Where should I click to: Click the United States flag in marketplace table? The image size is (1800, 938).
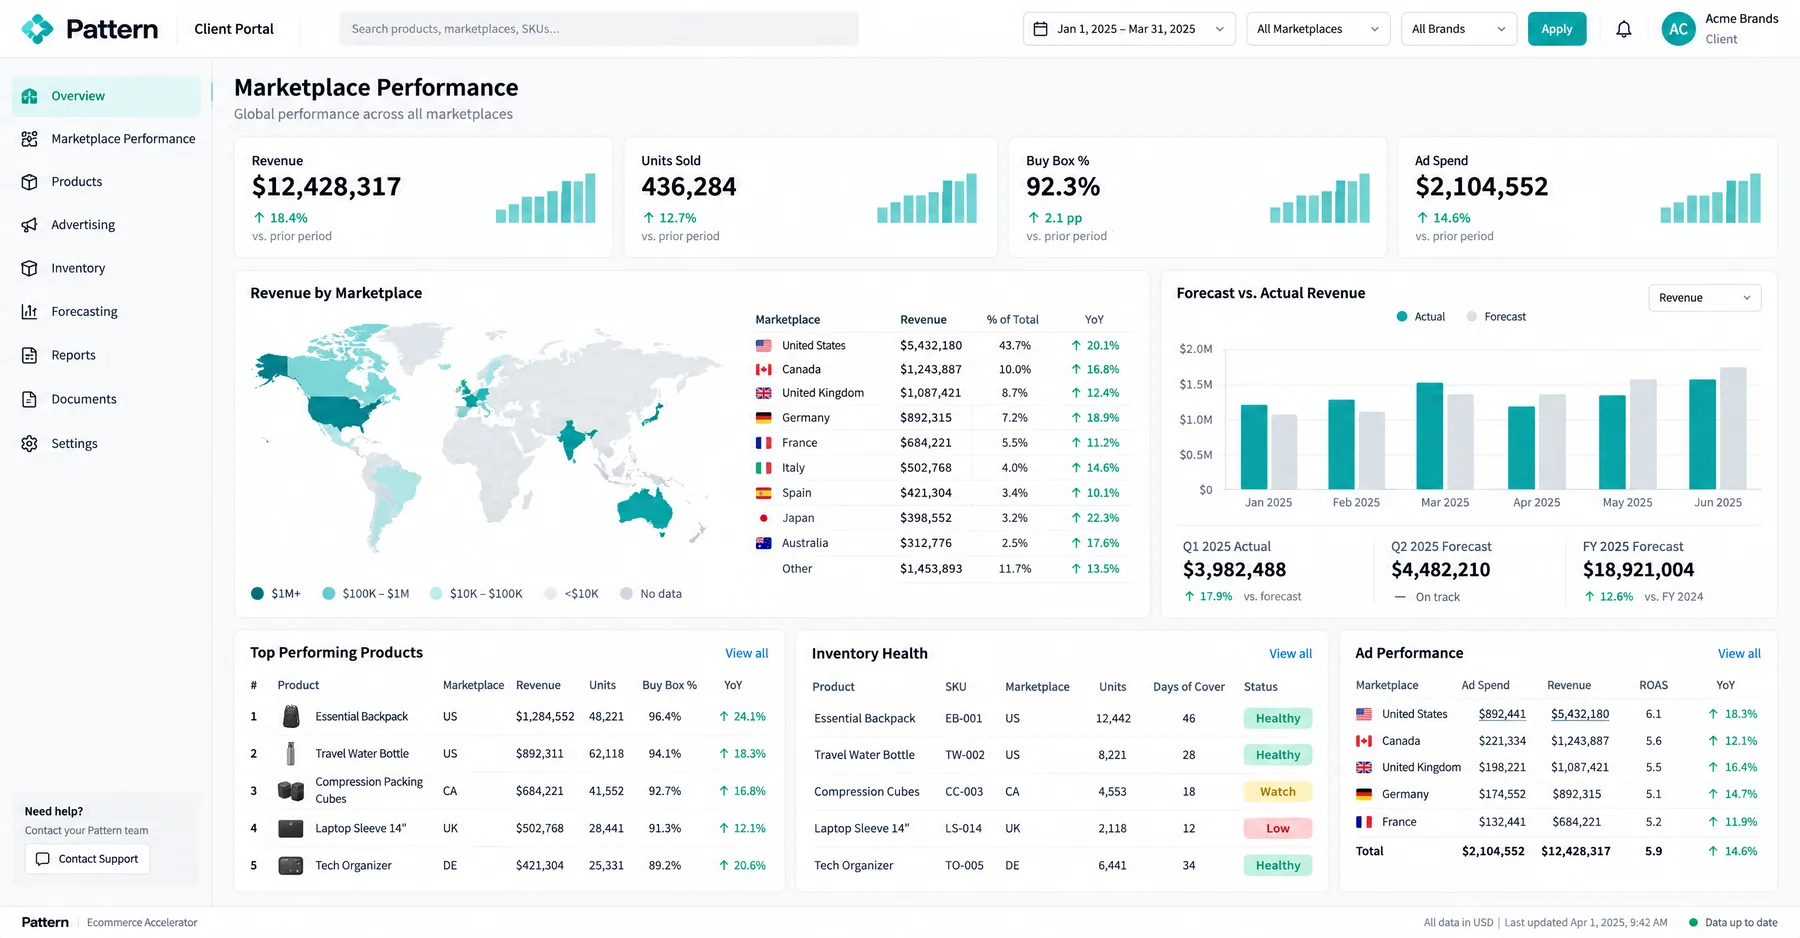pyautogui.click(x=763, y=345)
